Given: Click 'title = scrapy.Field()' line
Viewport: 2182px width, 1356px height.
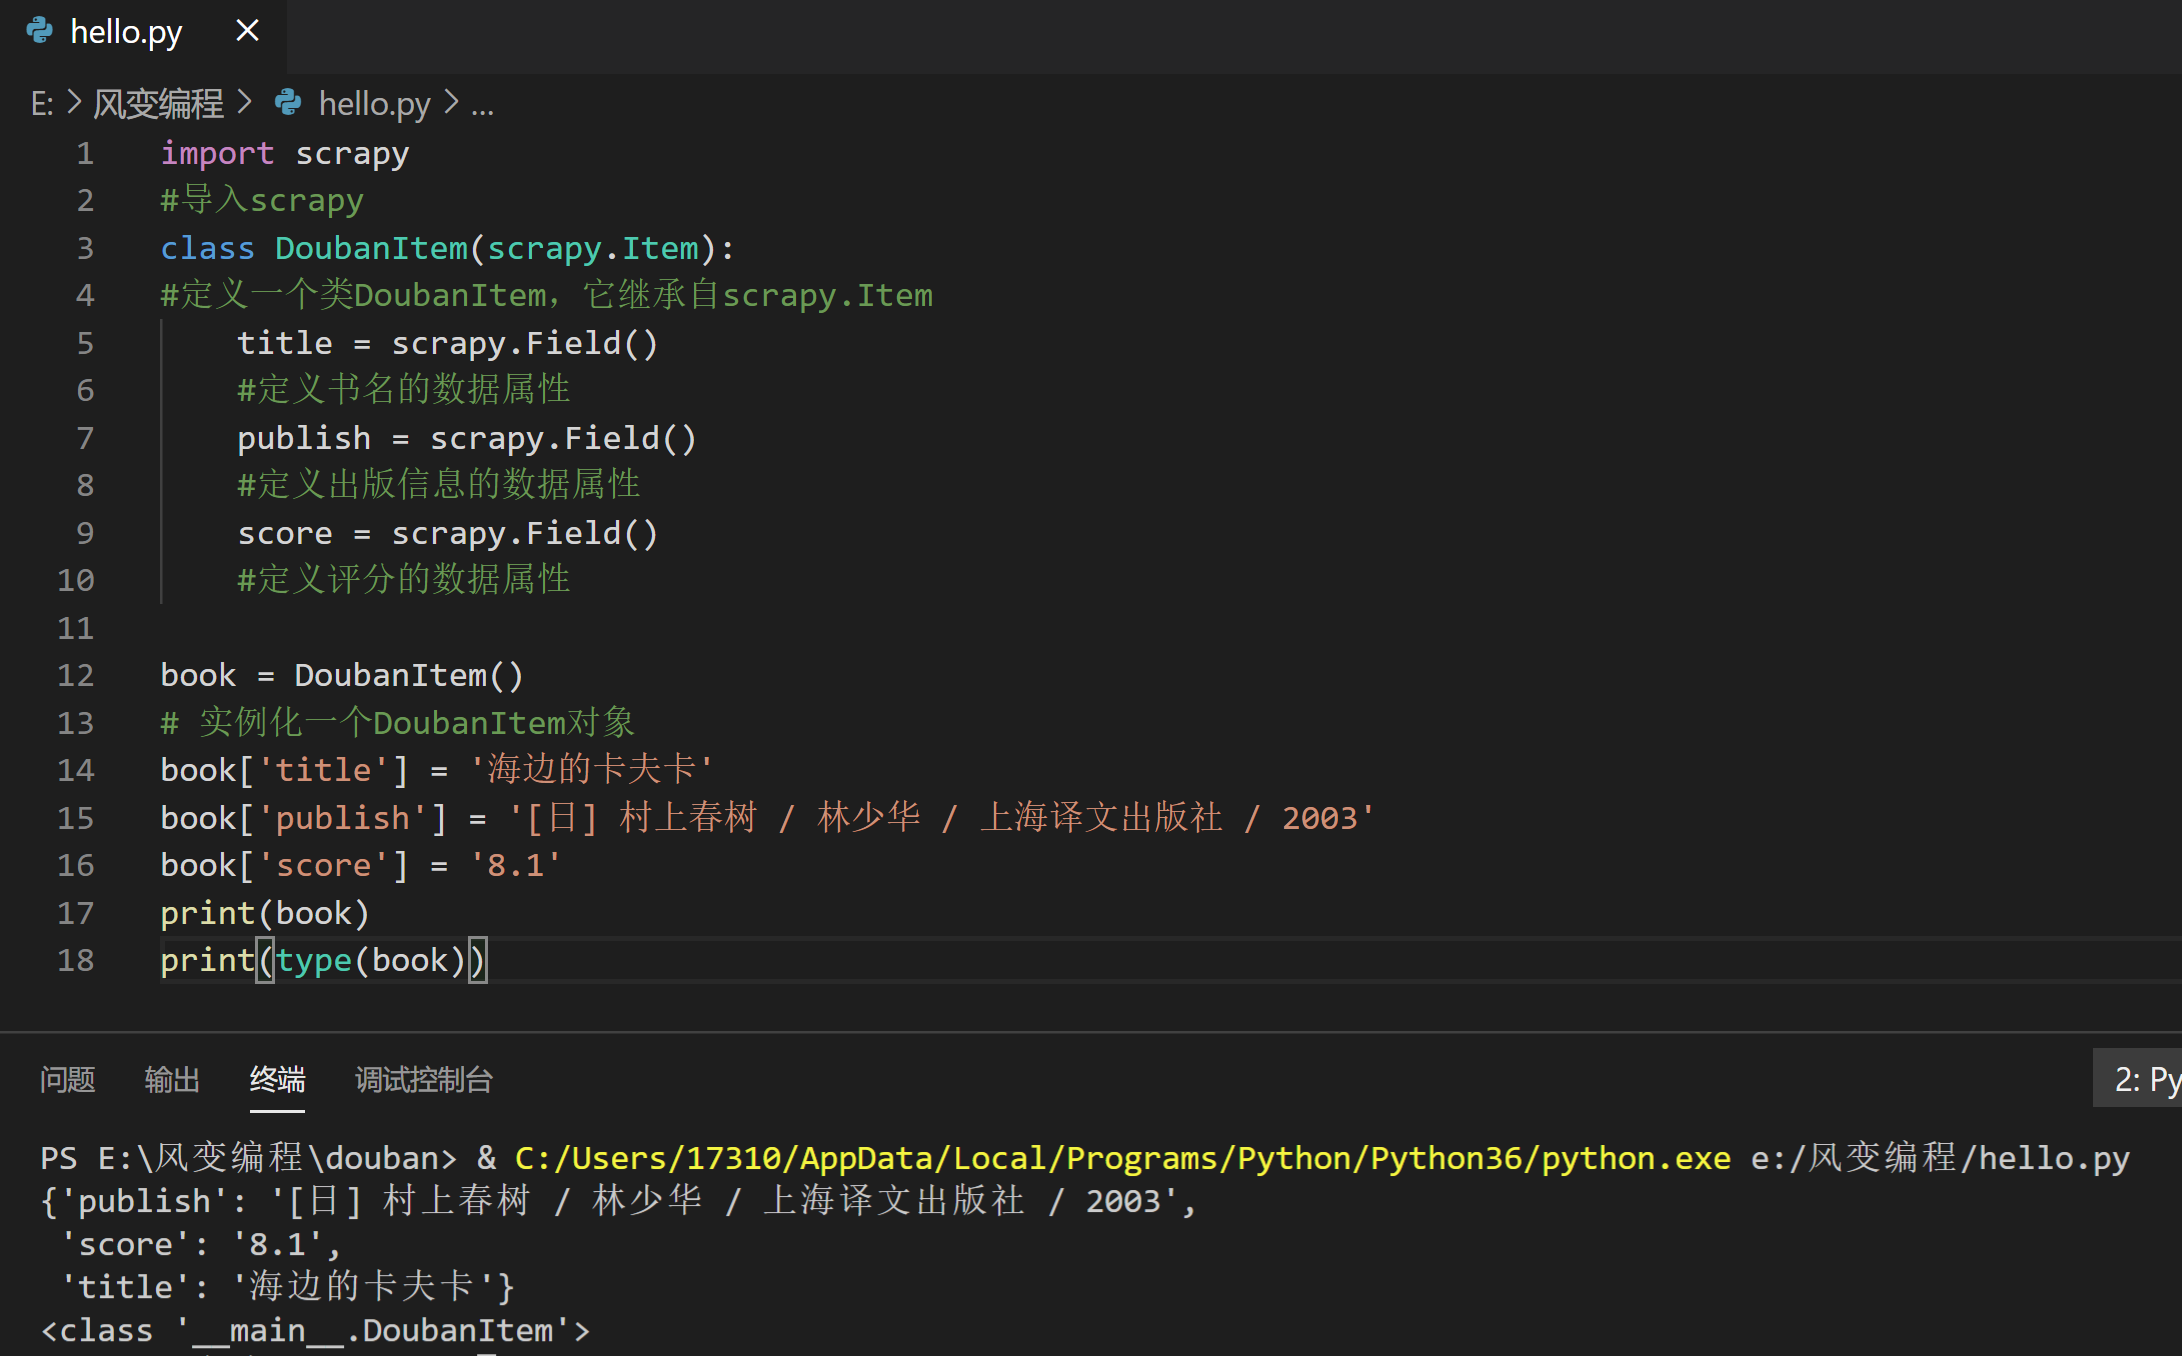Looking at the screenshot, I should tap(448, 343).
